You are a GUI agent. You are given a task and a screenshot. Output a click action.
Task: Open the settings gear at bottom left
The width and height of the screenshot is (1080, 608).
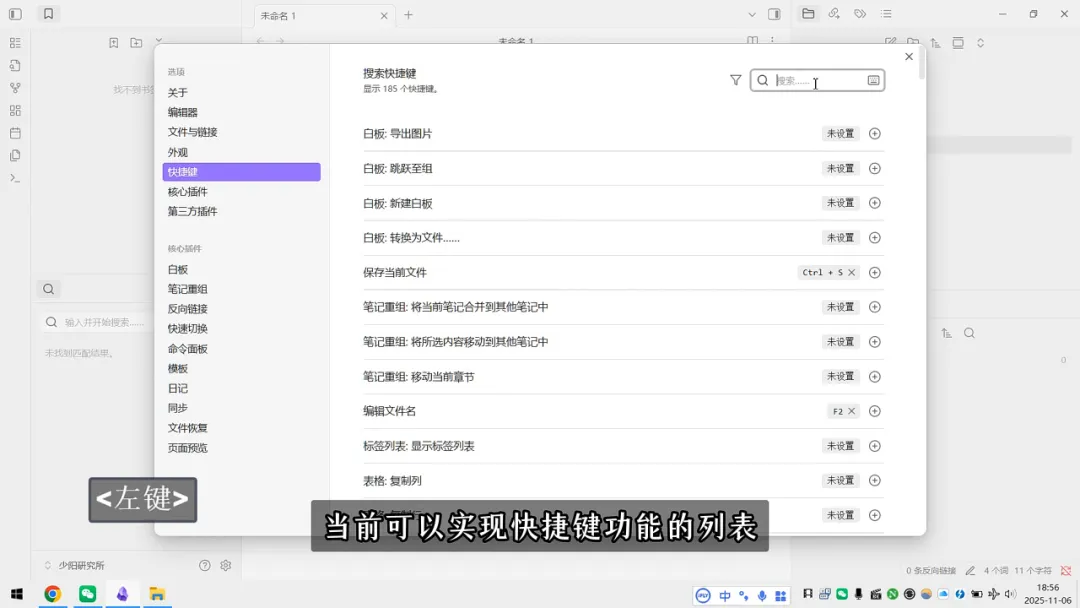coord(225,564)
